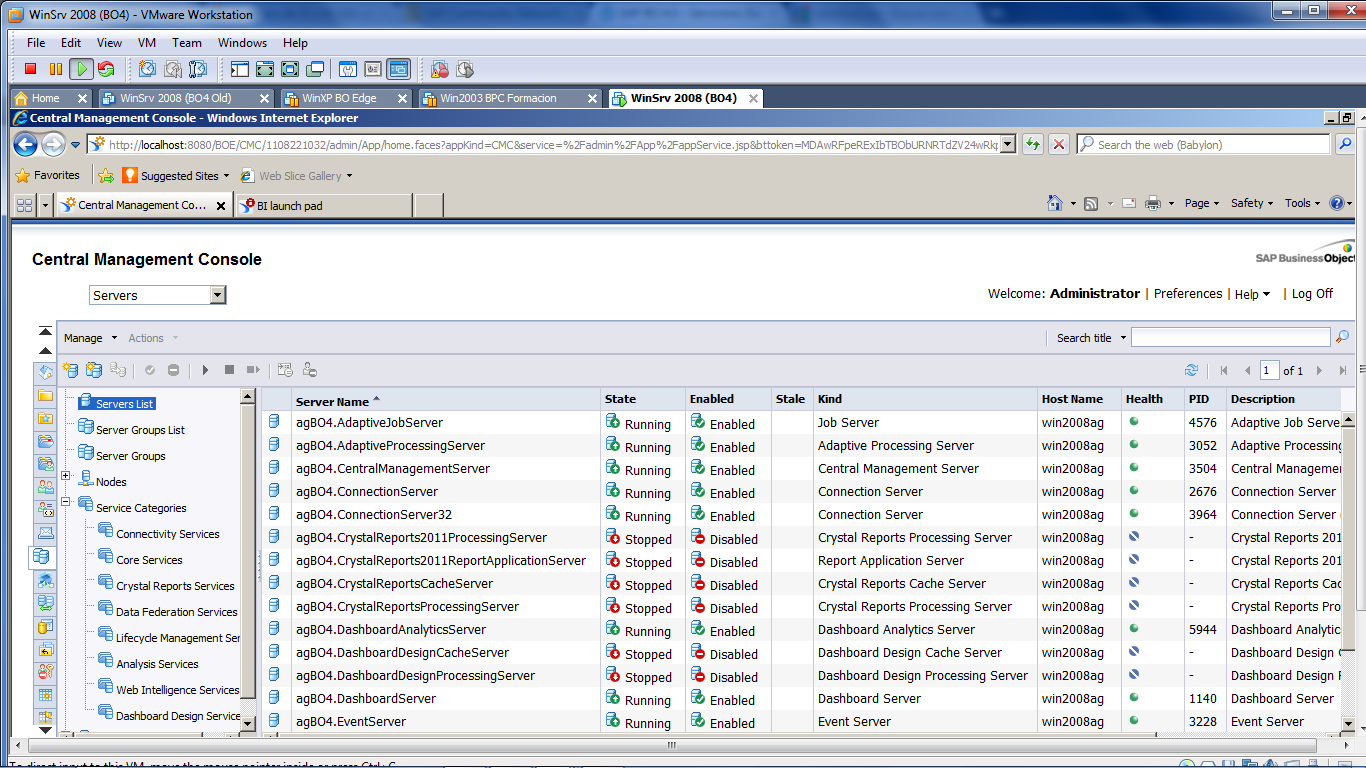
Task: Click the VMware suspend pause icon
Action: (55, 69)
